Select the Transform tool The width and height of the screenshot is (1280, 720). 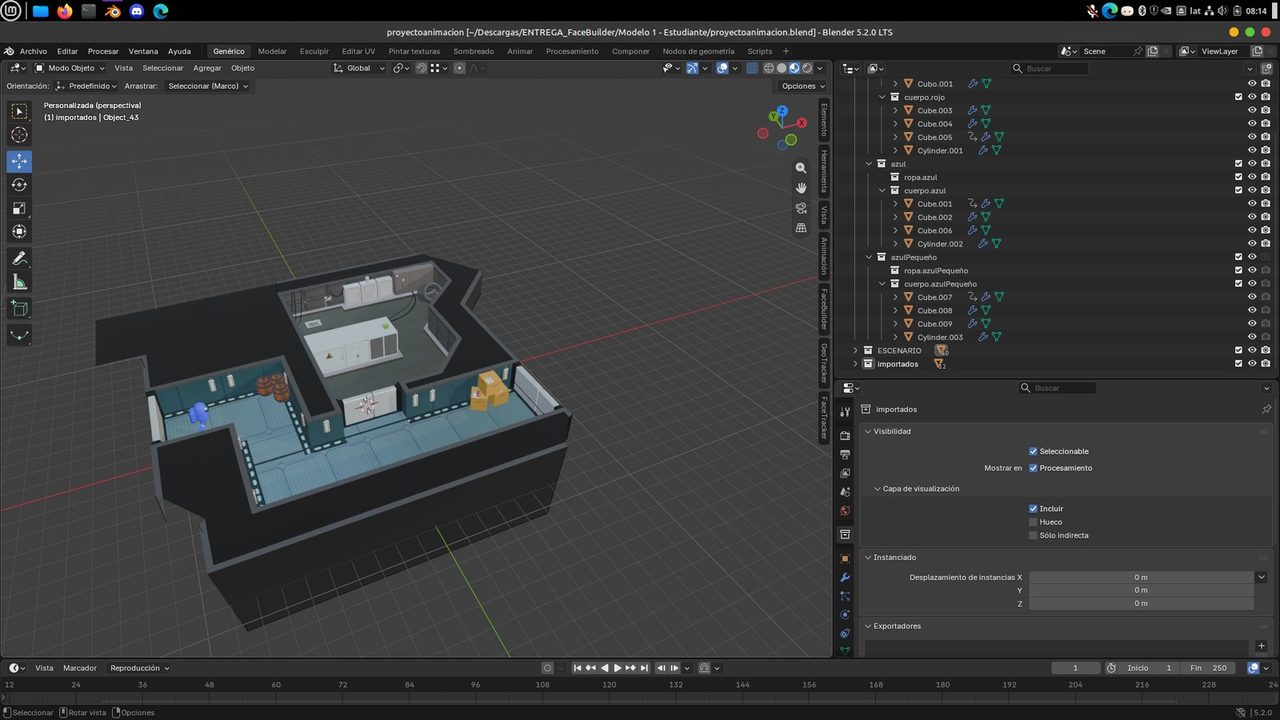coord(20,231)
